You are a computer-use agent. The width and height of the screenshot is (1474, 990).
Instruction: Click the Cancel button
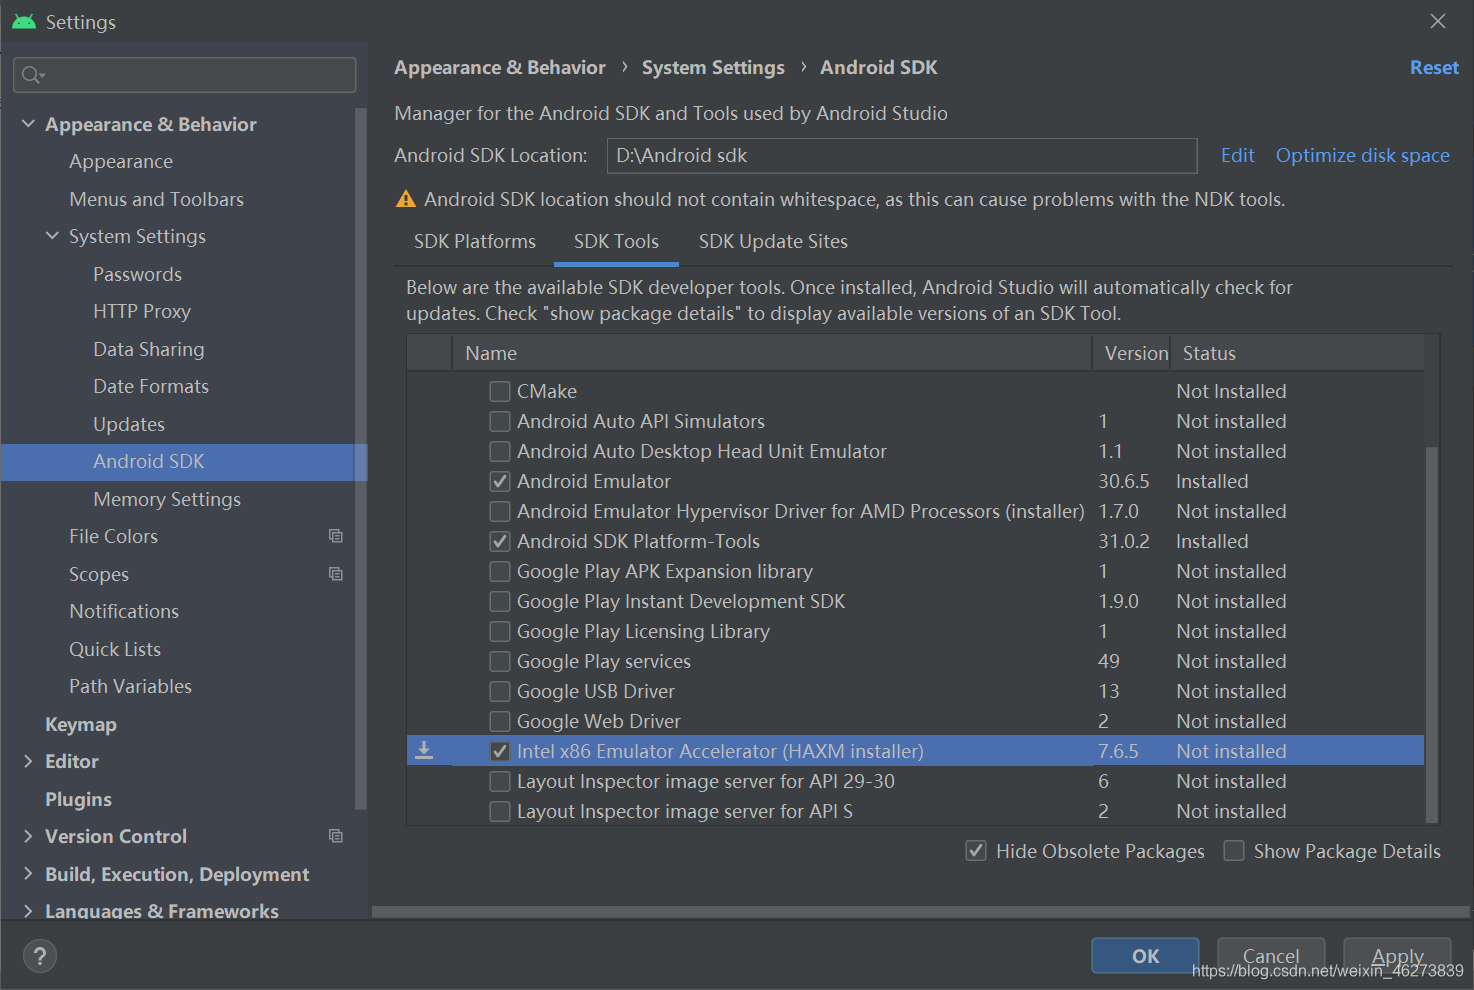(x=1271, y=956)
